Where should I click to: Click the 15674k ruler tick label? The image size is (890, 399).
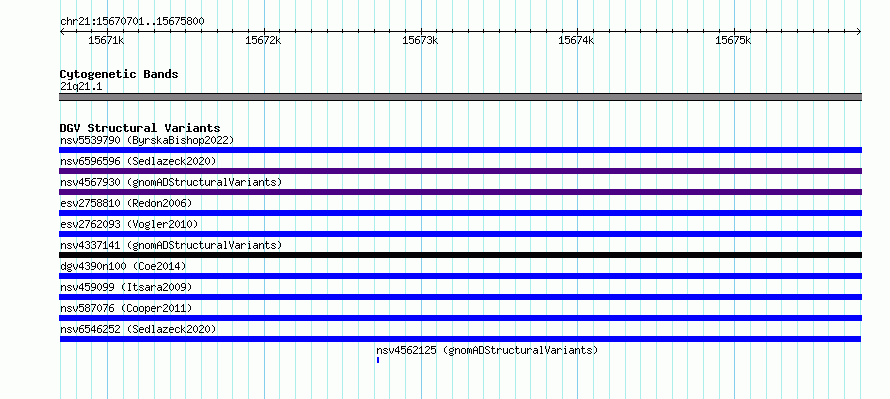click(577, 40)
